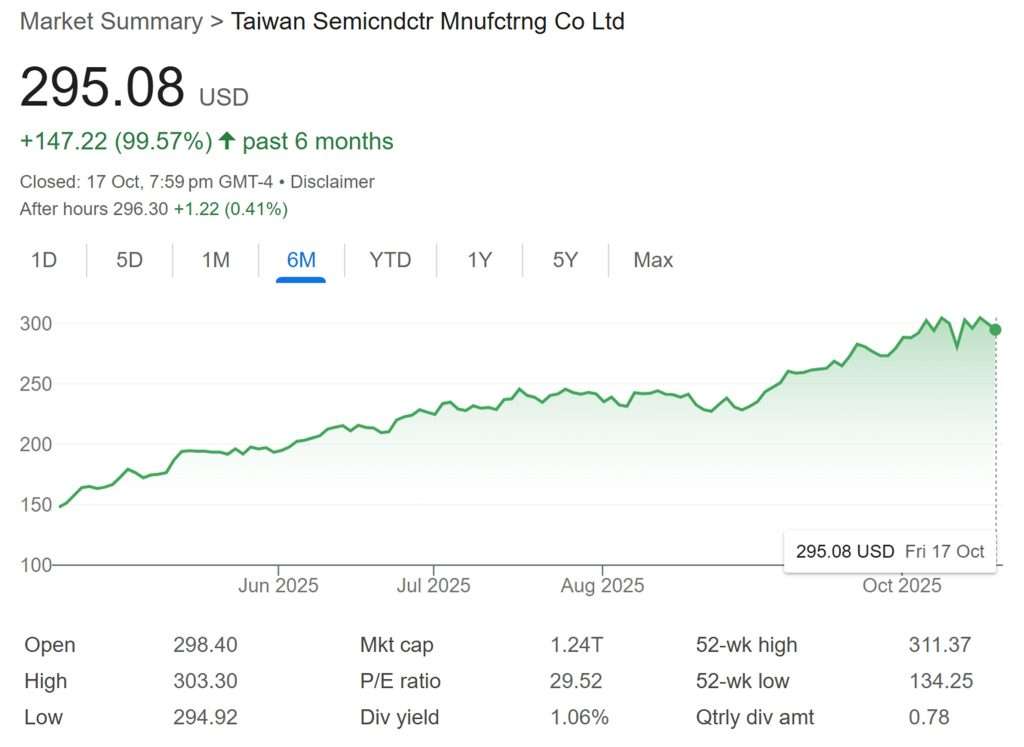View the 5Y price history
Viewport: 1024px width, 747px height.
click(565, 260)
